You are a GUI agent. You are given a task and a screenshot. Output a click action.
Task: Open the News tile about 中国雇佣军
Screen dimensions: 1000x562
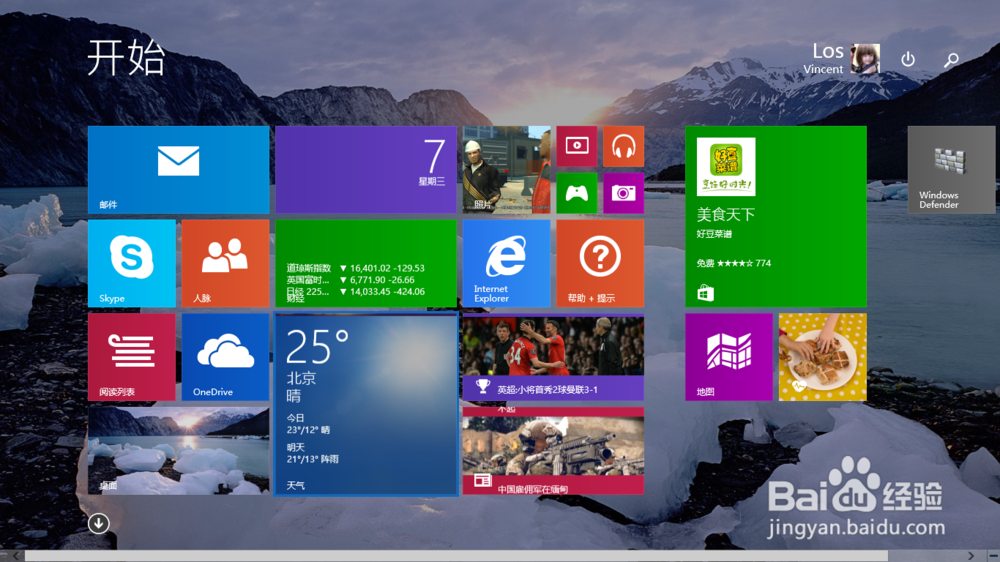[x=554, y=451]
